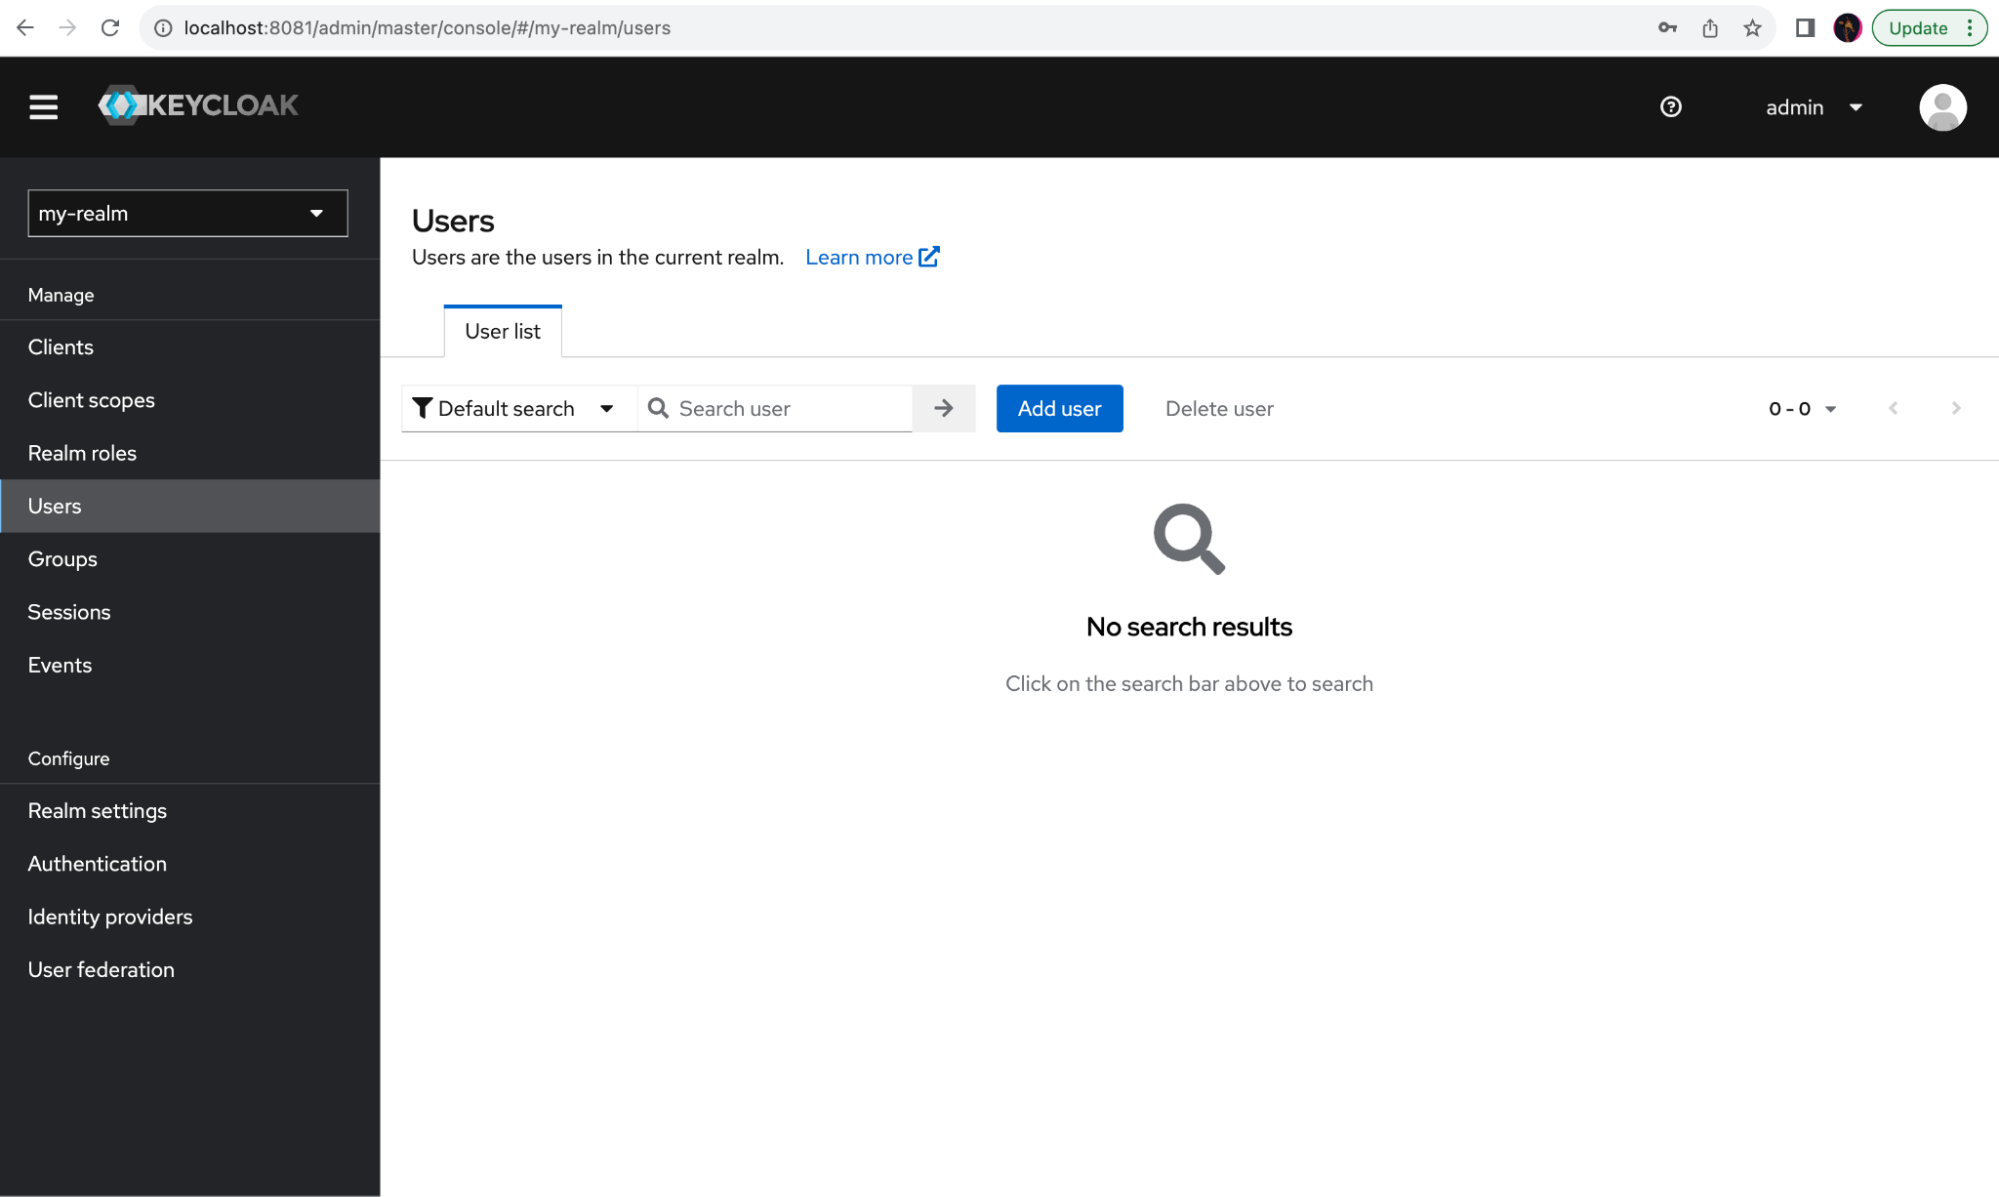Image resolution: width=1999 pixels, height=1197 pixels.
Task: Click the search magnifier arrow icon
Action: 943,408
